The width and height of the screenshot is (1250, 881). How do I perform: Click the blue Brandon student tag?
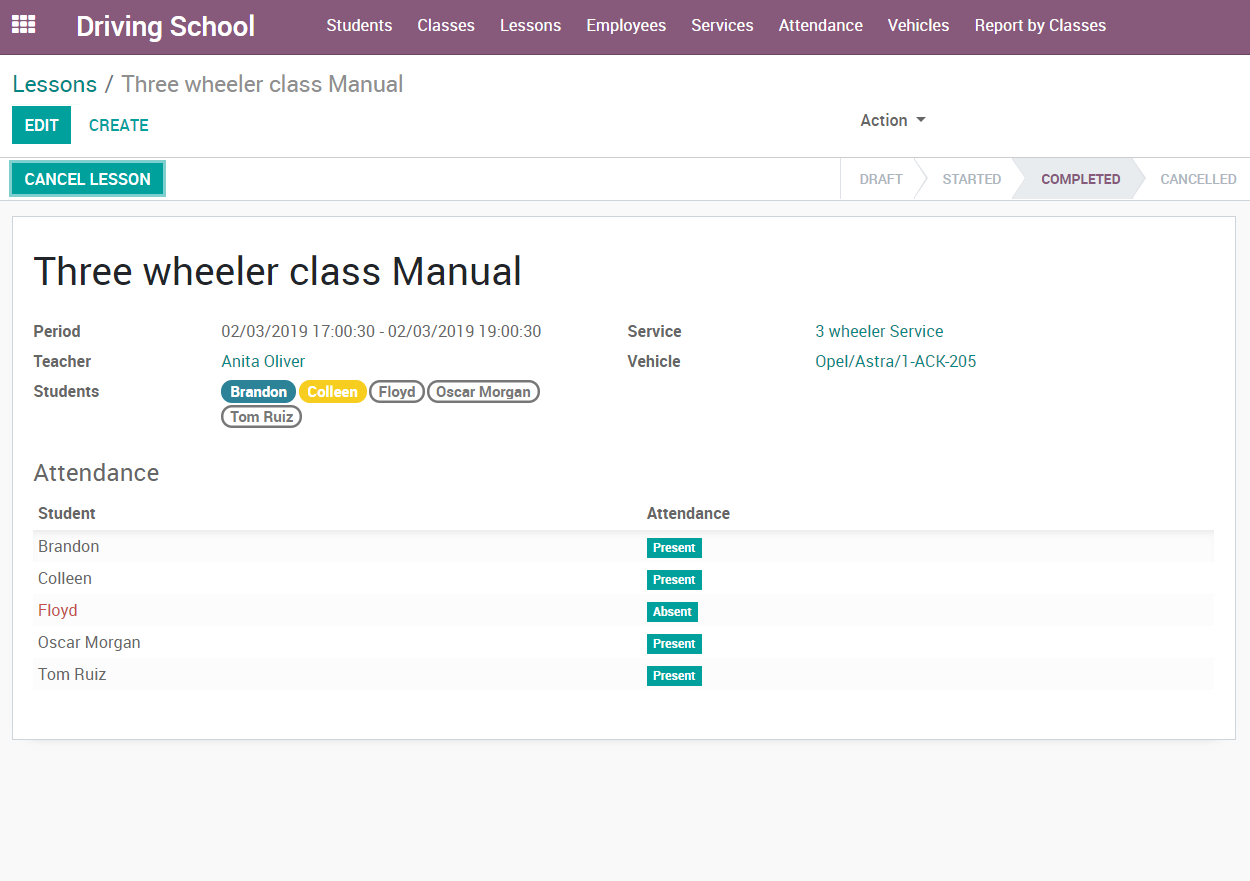pyautogui.click(x=258, y=392)
